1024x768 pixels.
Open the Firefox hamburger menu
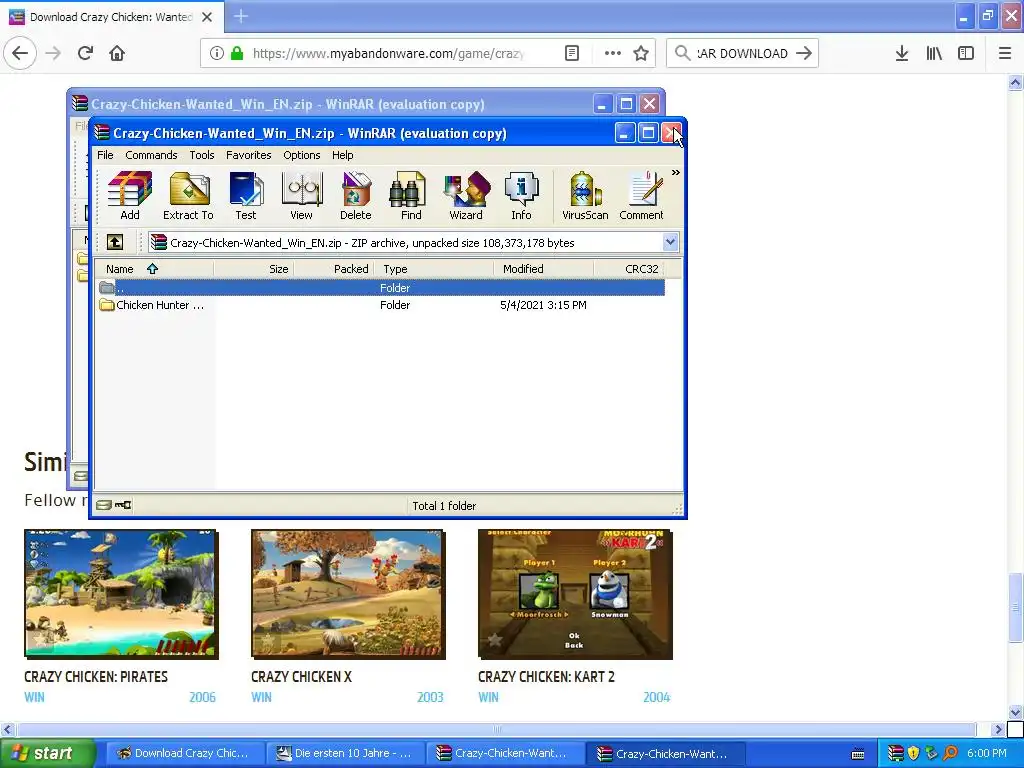[1005, 54]
